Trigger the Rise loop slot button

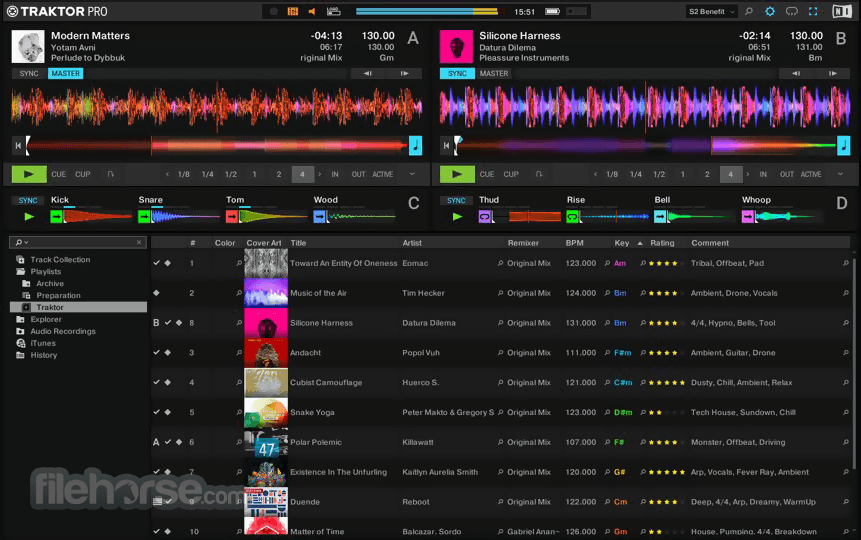click(x=572, y=216)
